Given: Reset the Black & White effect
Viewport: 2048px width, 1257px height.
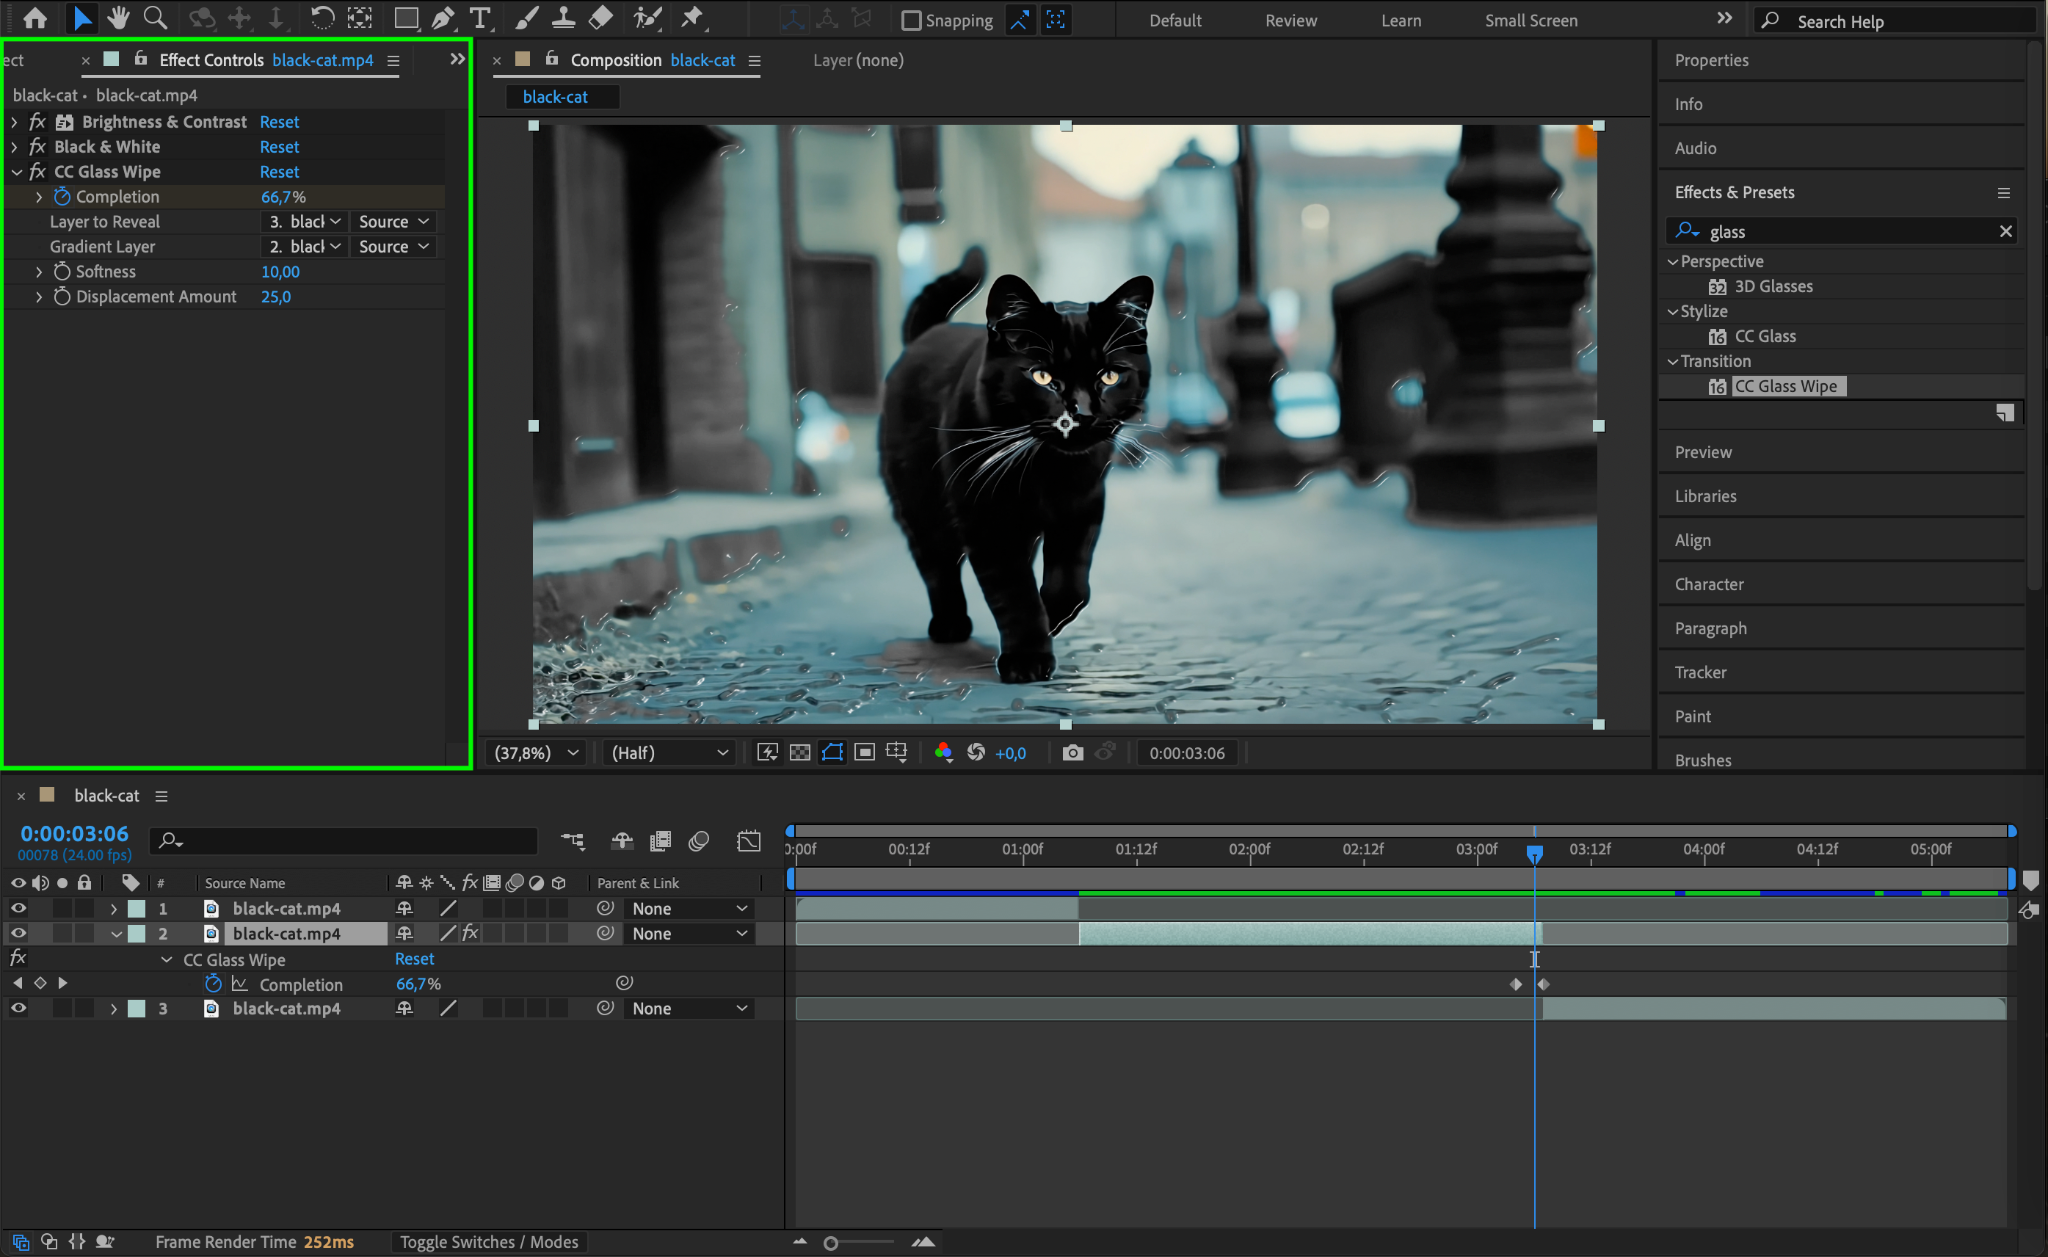Looking at the screenshot, I should click(279, 147).
